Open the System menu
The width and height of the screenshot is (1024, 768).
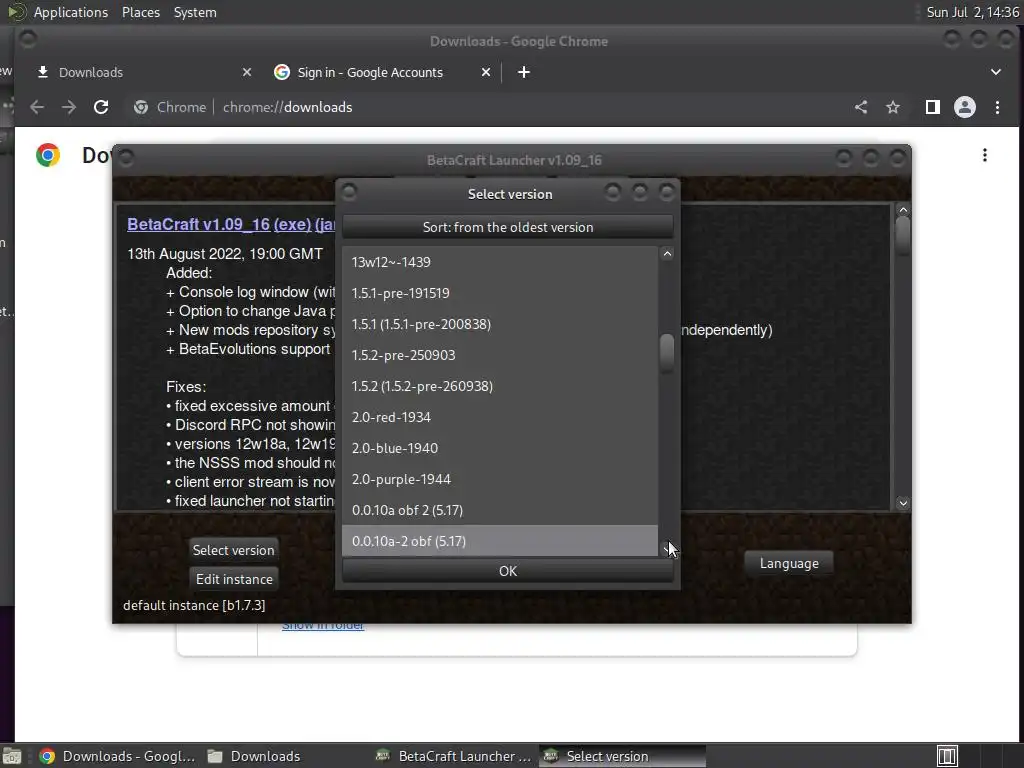coord(195,12)
